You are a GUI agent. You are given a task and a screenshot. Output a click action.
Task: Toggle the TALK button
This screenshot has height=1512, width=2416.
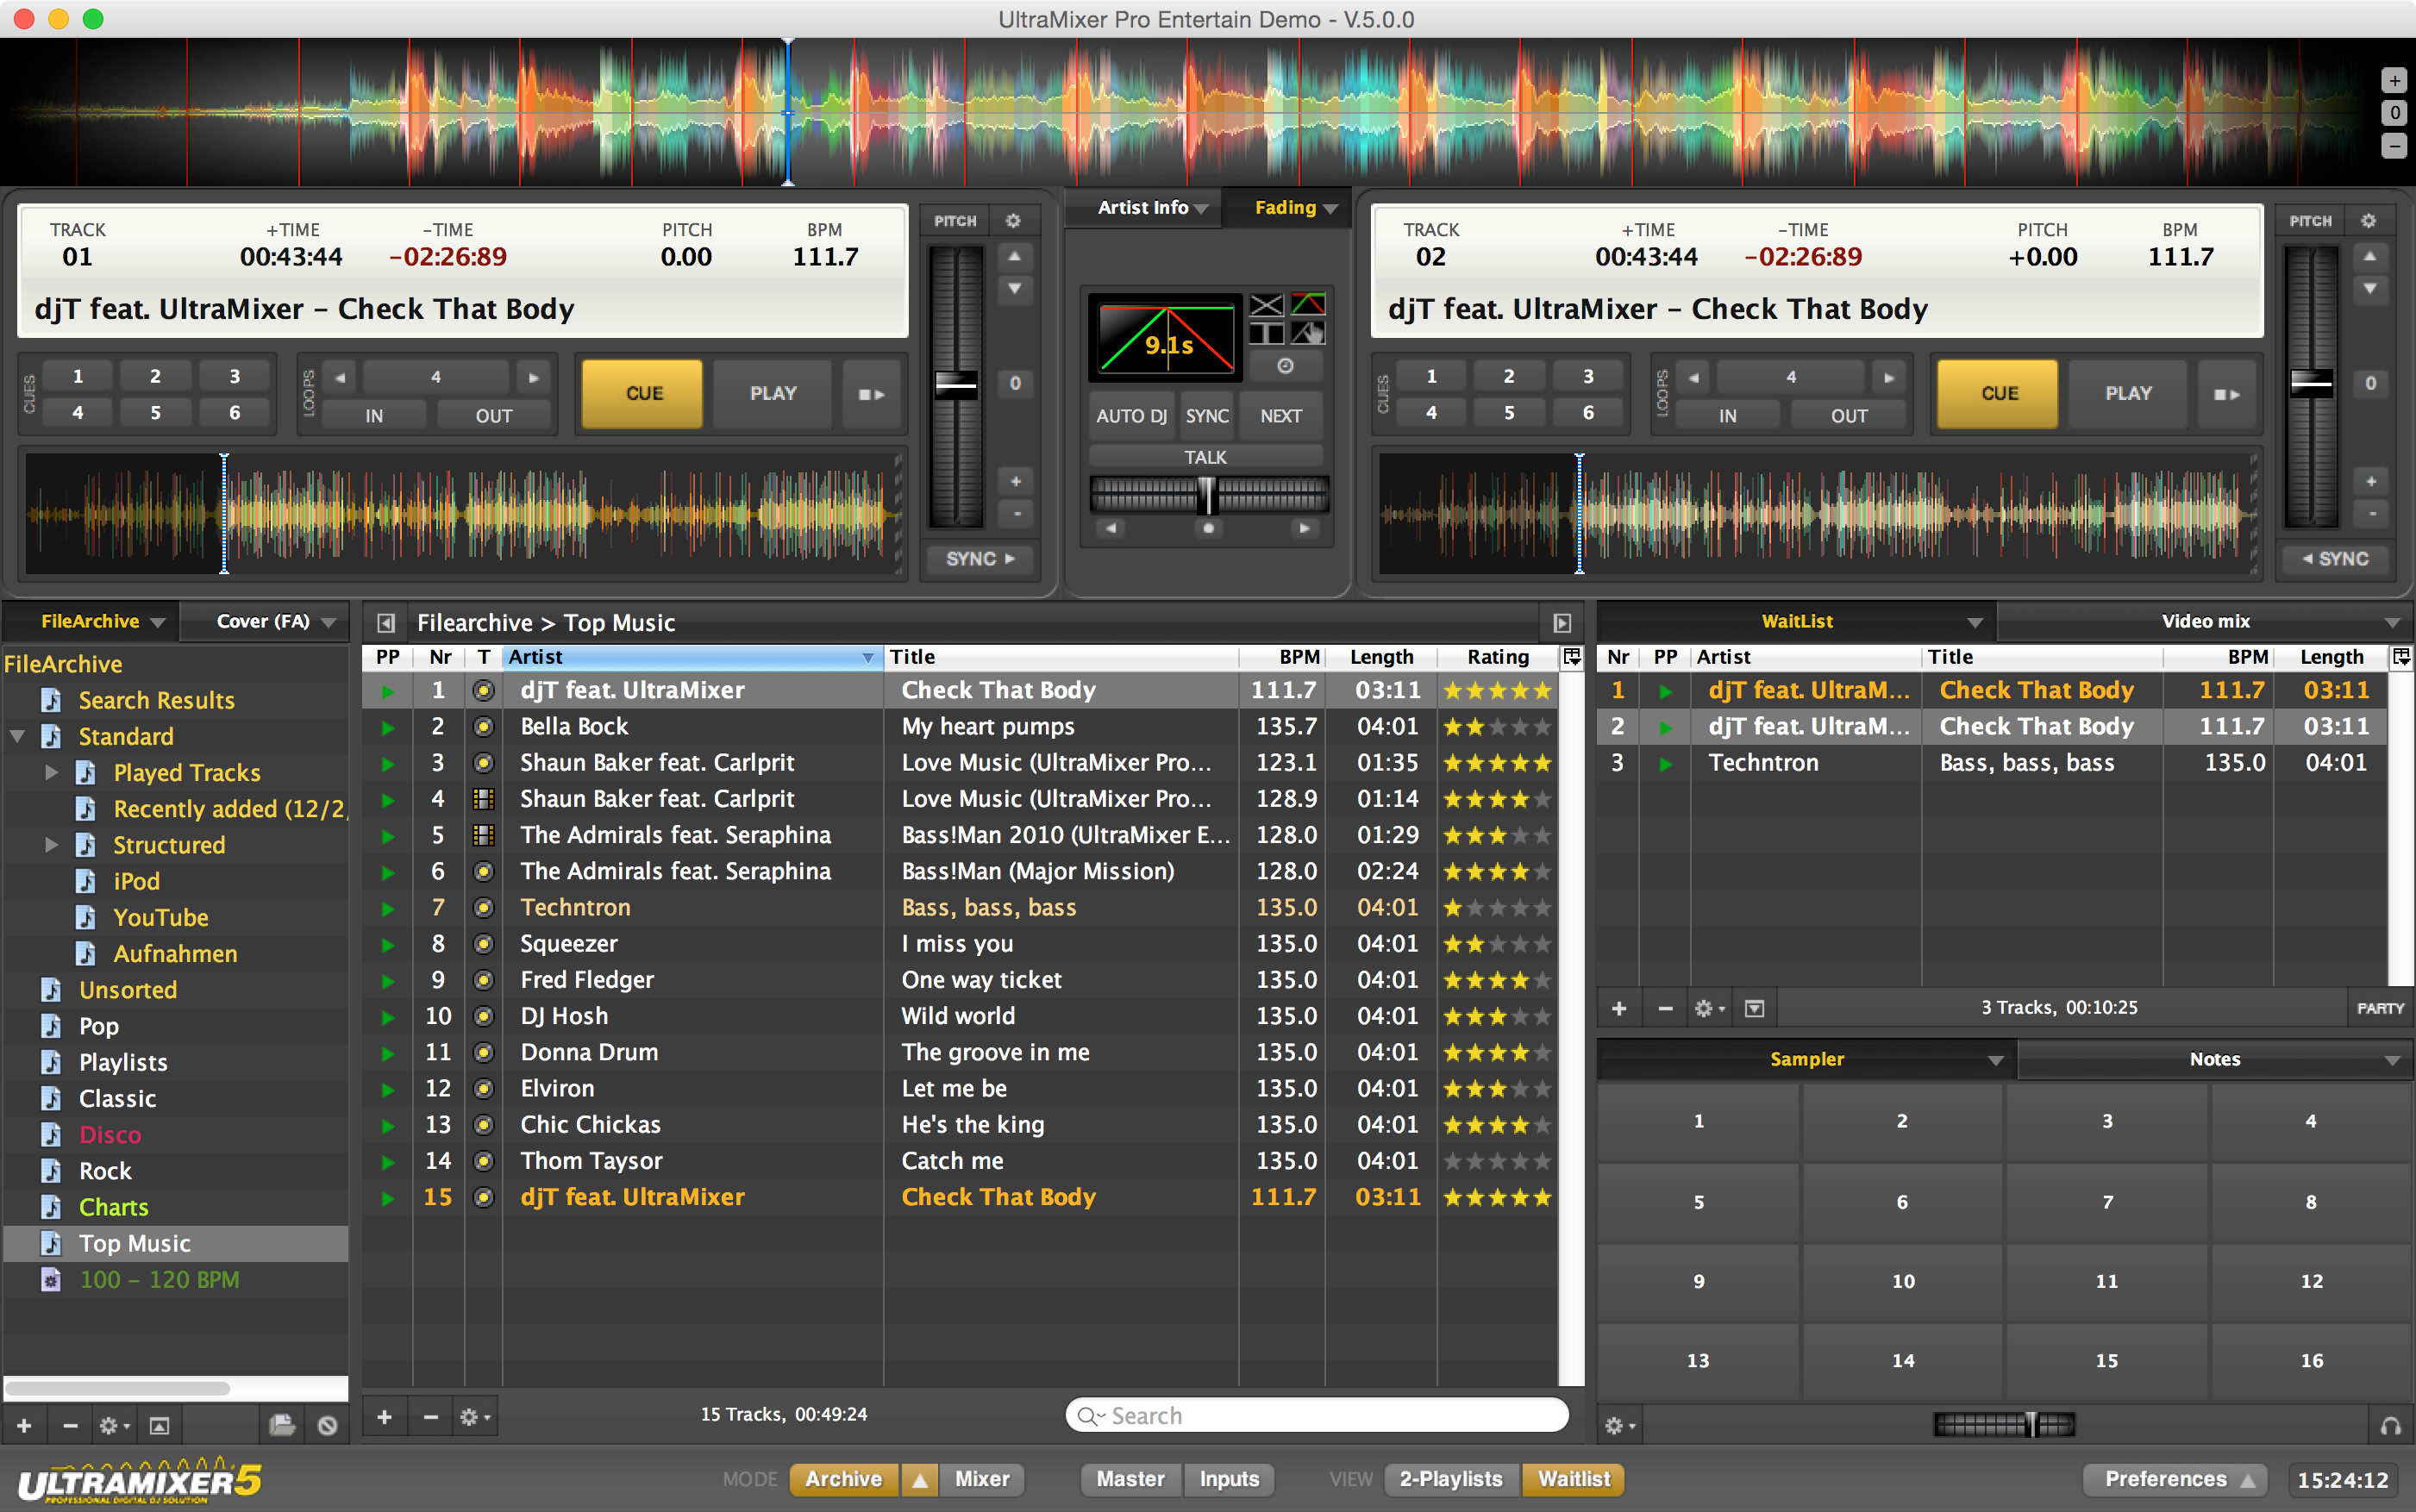1205,457
